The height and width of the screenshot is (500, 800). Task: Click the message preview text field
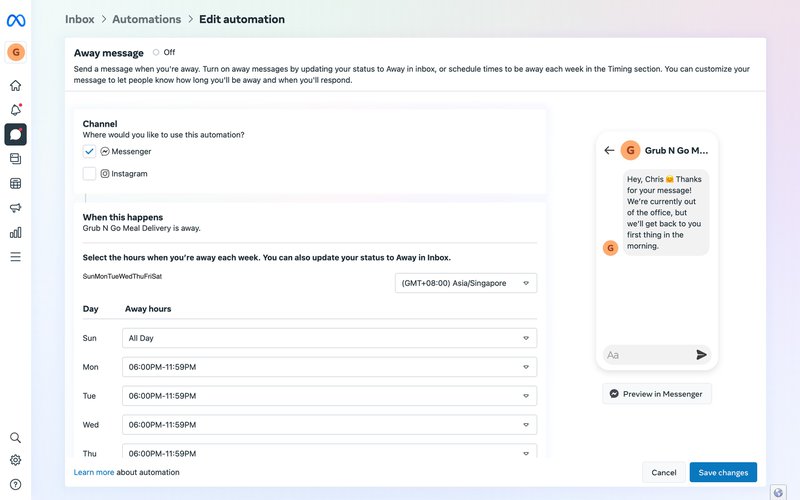point(645,355)
